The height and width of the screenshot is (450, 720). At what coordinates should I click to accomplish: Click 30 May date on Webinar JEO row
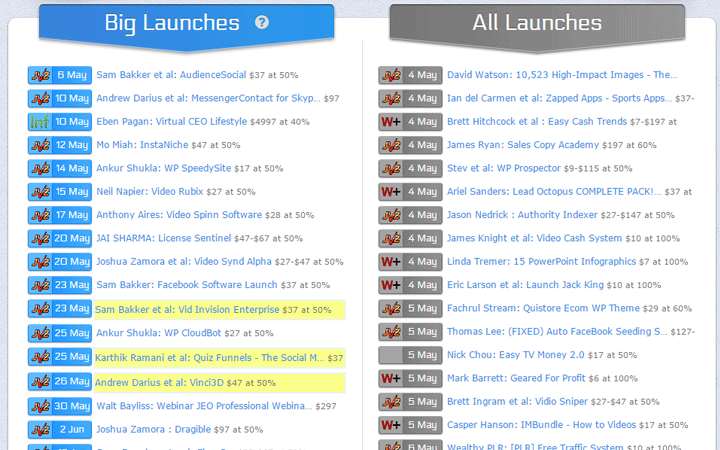point(72,406)
